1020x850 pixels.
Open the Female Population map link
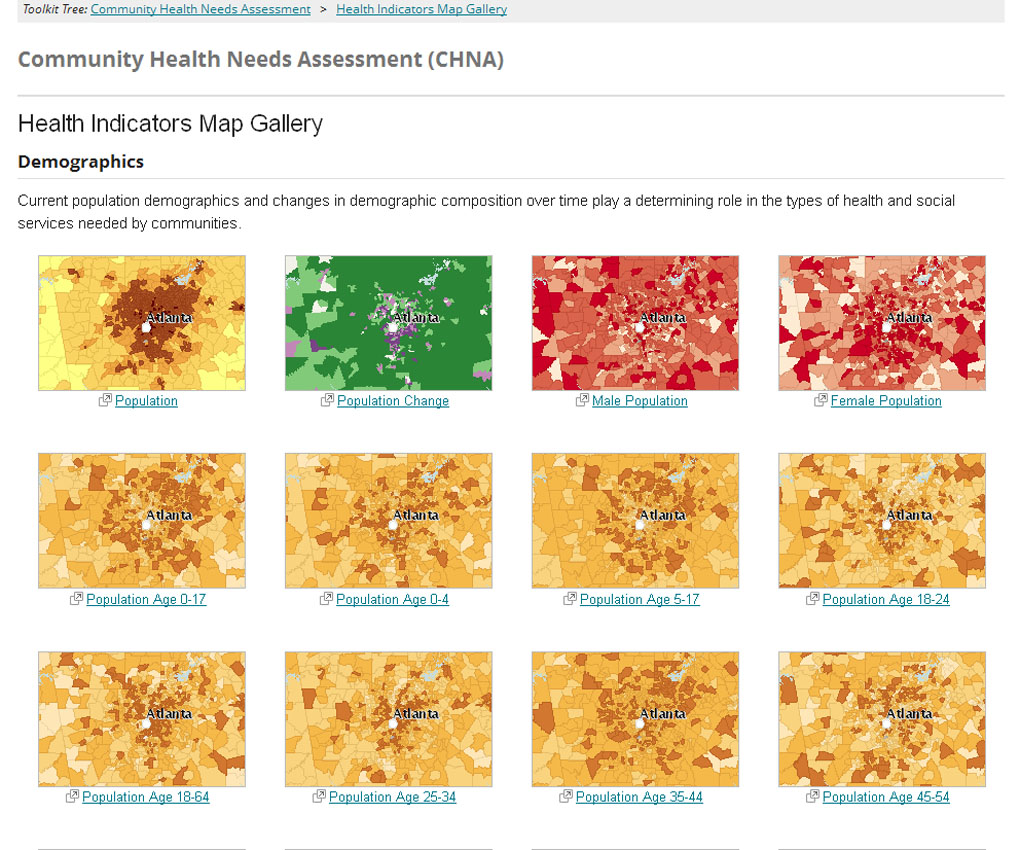pos(886,400)
